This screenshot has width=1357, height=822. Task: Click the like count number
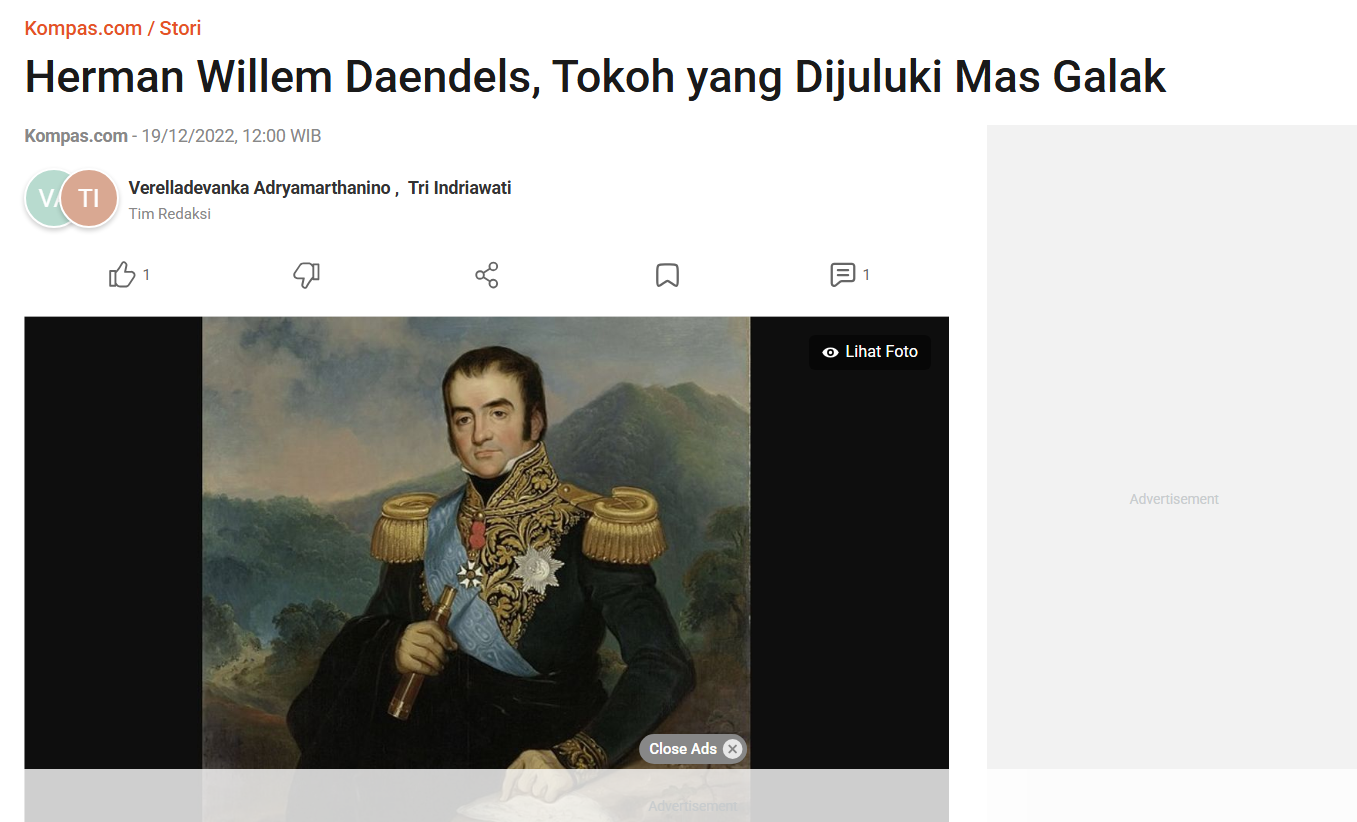[x=146, y=275]
